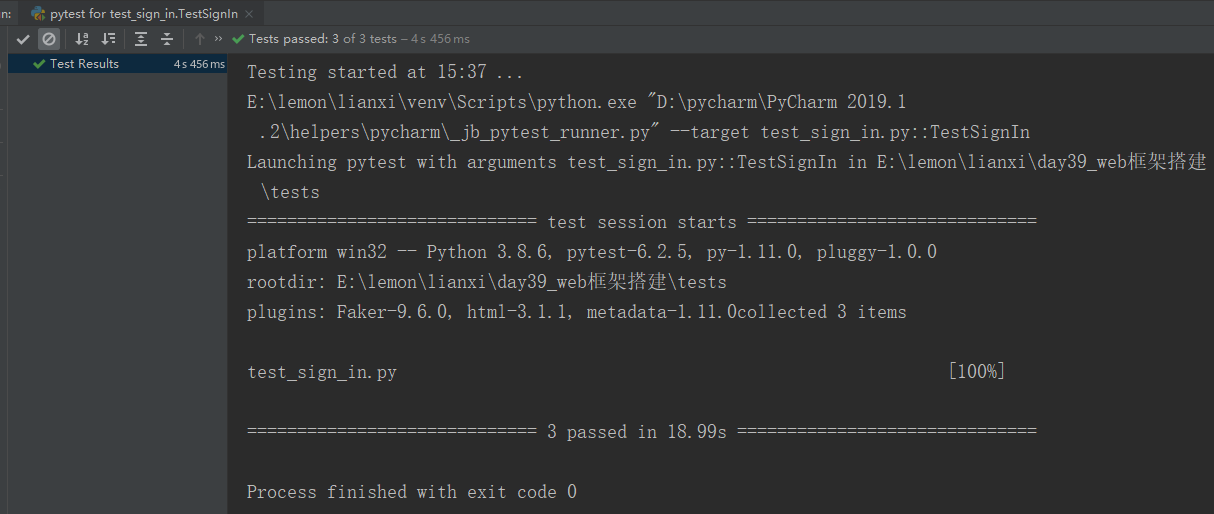The width and height of the screenshot is (1214, 514).
Task: Expand all test results
Action: click(x=141, y=39)
